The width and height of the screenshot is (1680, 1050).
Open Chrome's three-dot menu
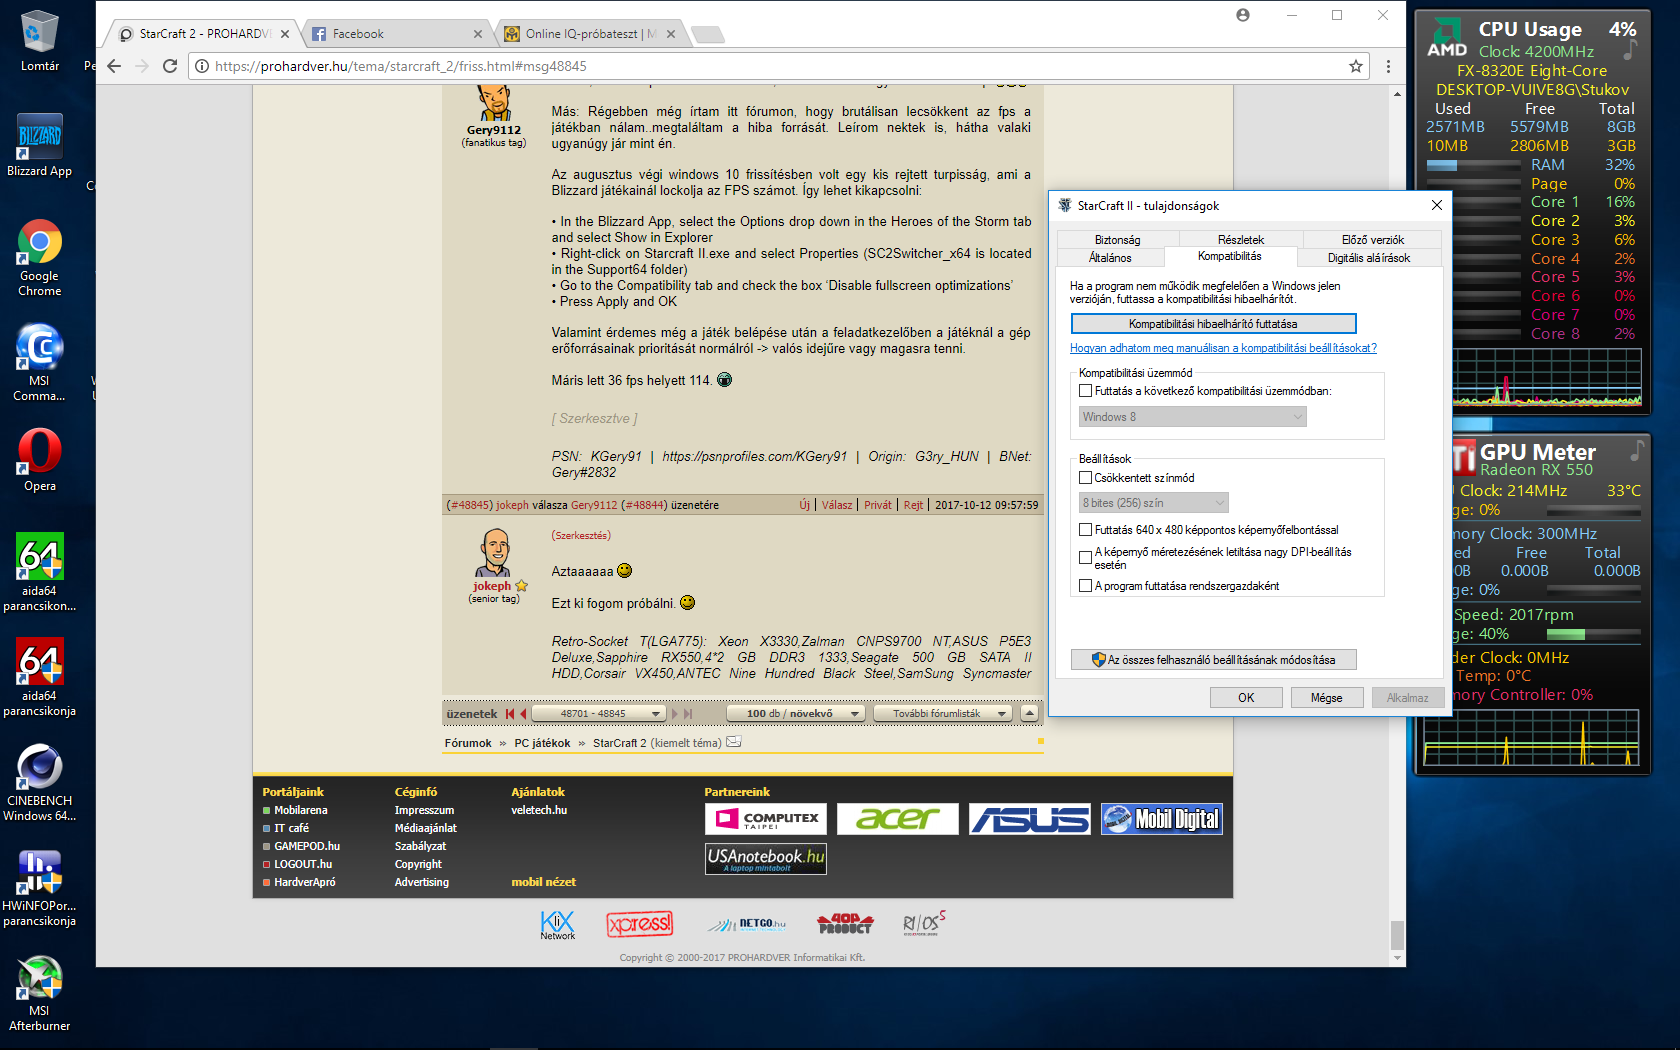pyautogui.click(x=1388, y=66)
